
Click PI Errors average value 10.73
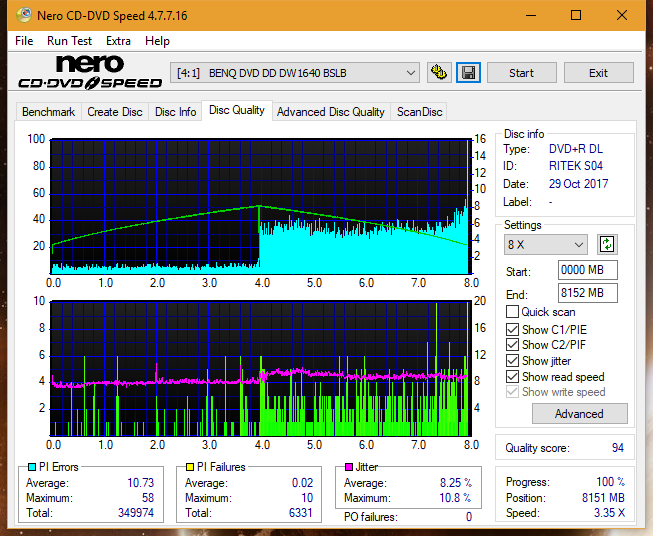pos(140,483)
